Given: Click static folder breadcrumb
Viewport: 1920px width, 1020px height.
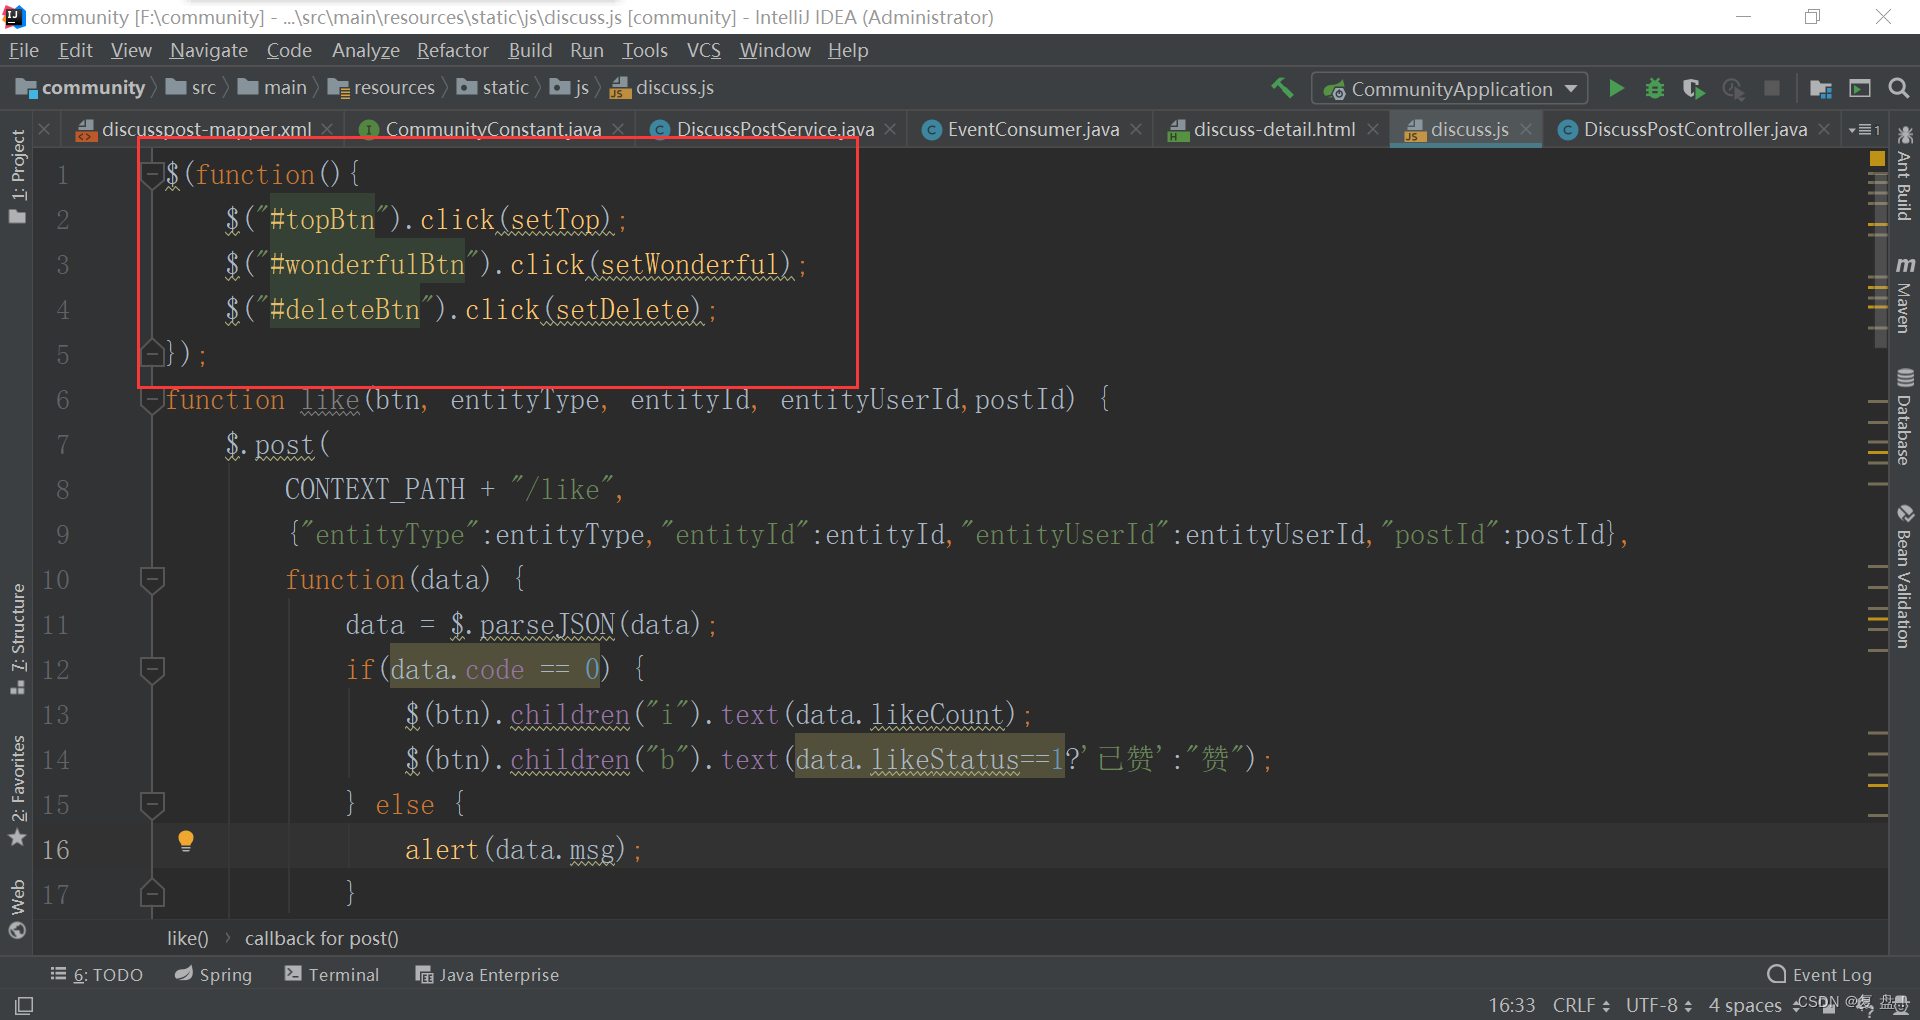Looking at the screenshot, I should [x=493, y=88].
